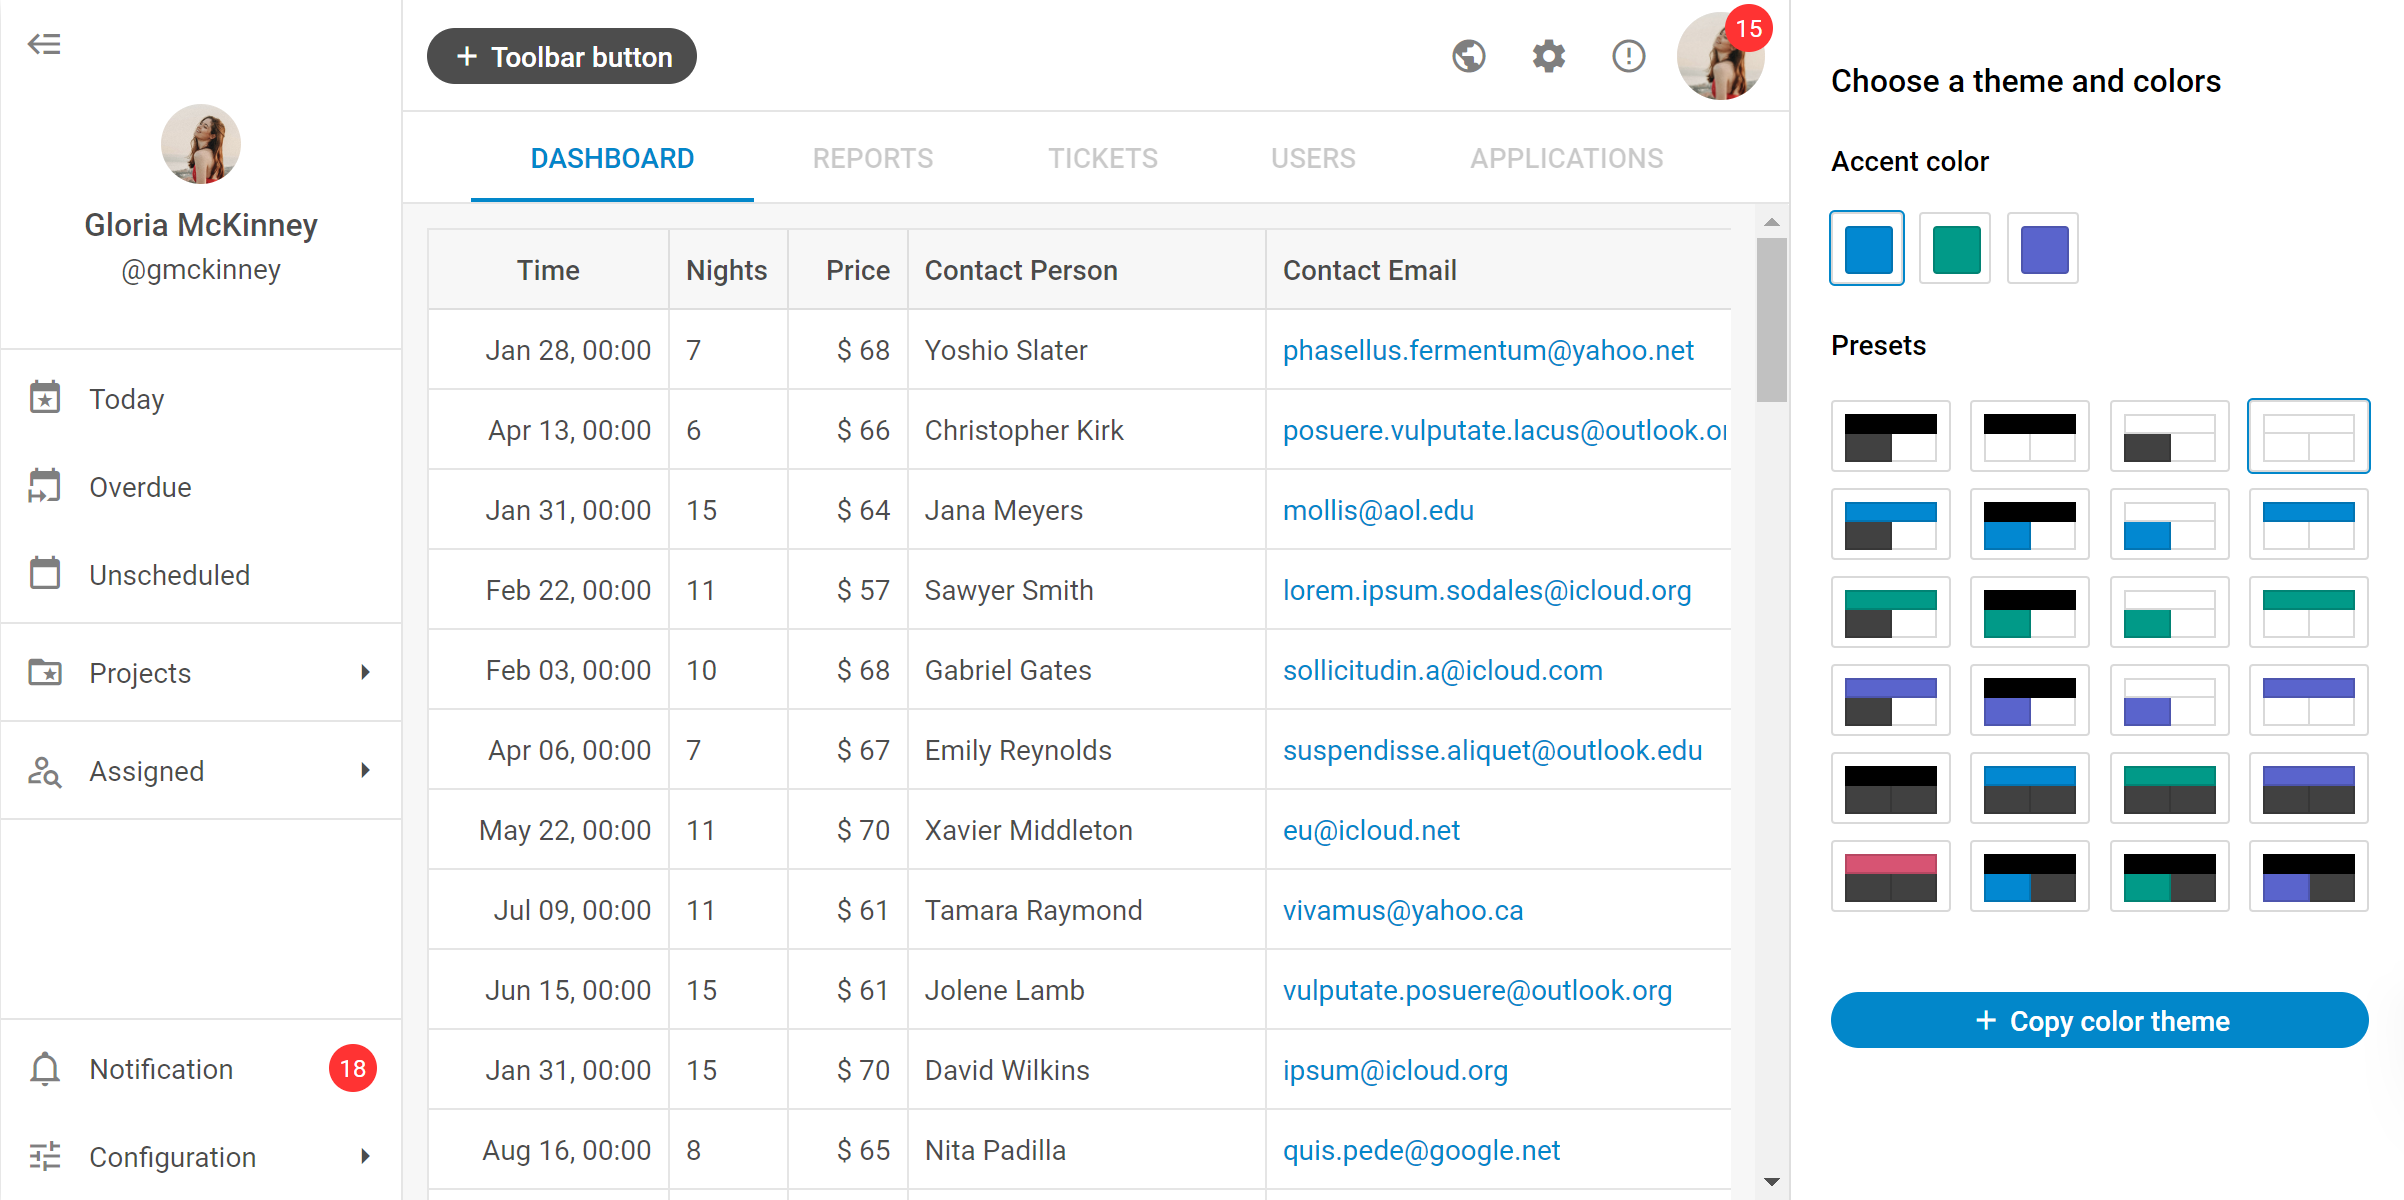Select the currently highlighted white preset theme
Viewport: 2404px width, 1200px height.
pos(2309,436)
